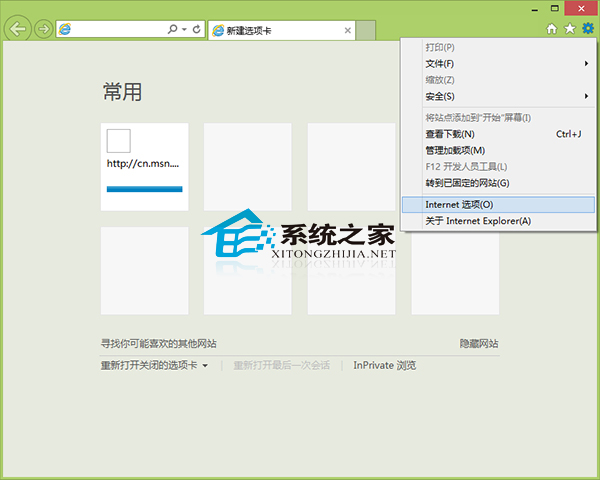Open the http://cn.msn... frequent site tile

click(145, 167)
